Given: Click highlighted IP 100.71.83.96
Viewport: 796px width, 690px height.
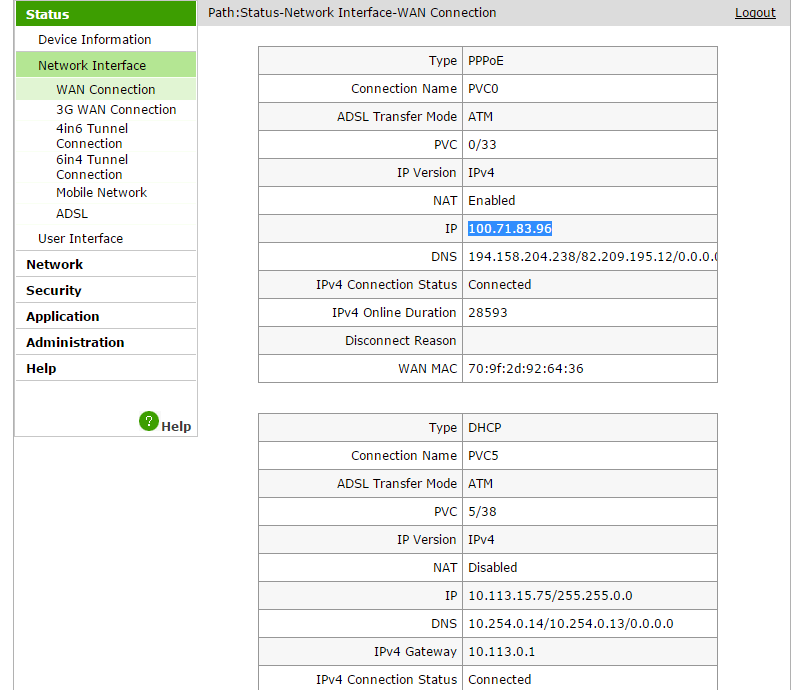Looking at the screenshot, I should tap(510, 228).
